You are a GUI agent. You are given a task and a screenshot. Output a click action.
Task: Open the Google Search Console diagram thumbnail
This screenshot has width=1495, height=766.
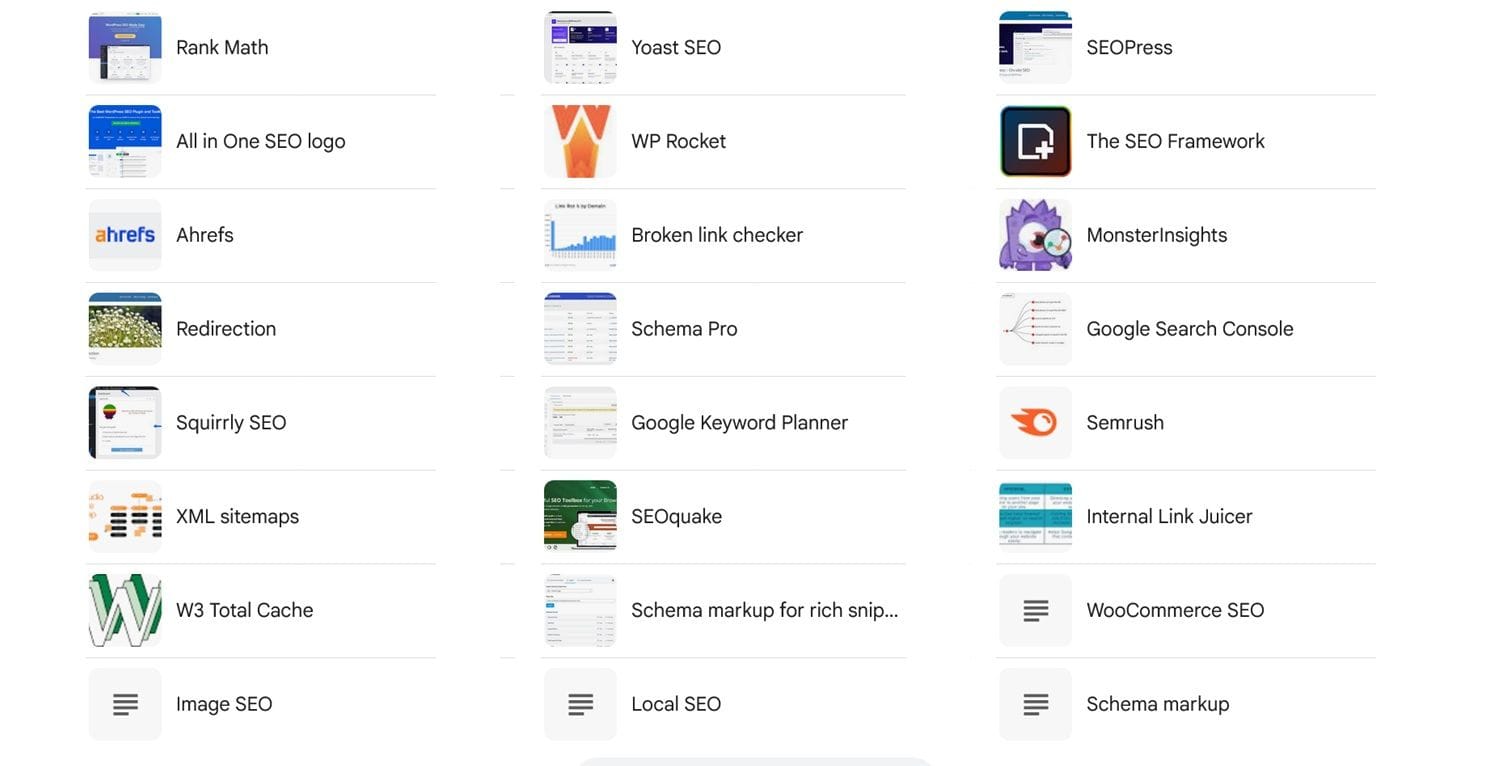1035,329
